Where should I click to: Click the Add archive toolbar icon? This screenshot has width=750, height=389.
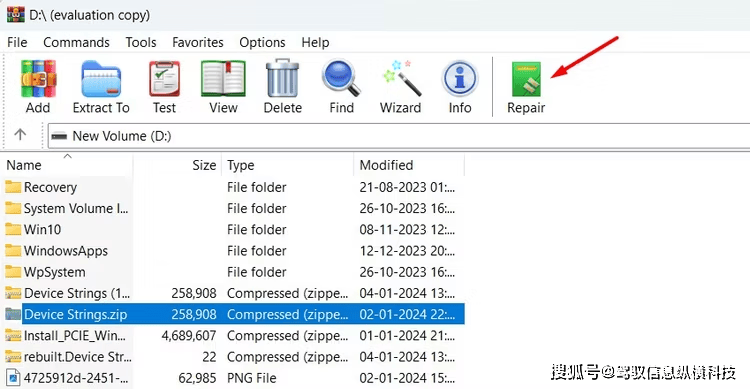(x=38, y=79)
